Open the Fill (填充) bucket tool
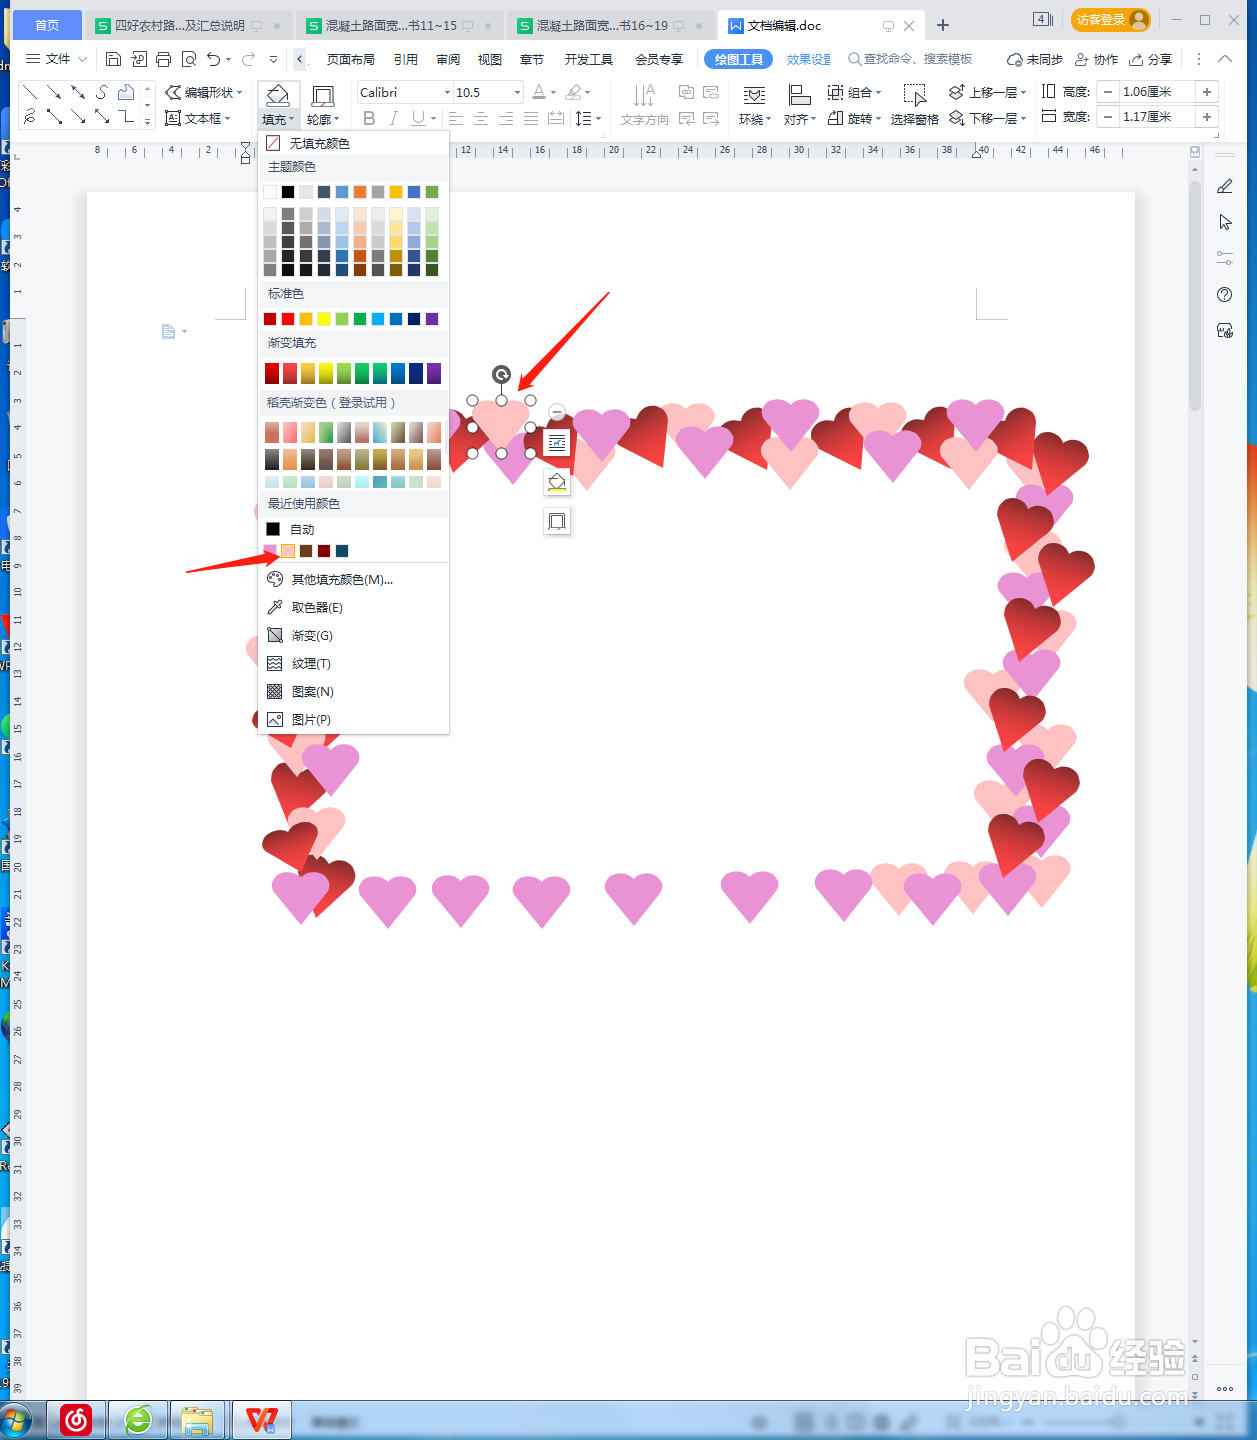This screenshot has height=1440, width=1257. (x=278, y=96)
